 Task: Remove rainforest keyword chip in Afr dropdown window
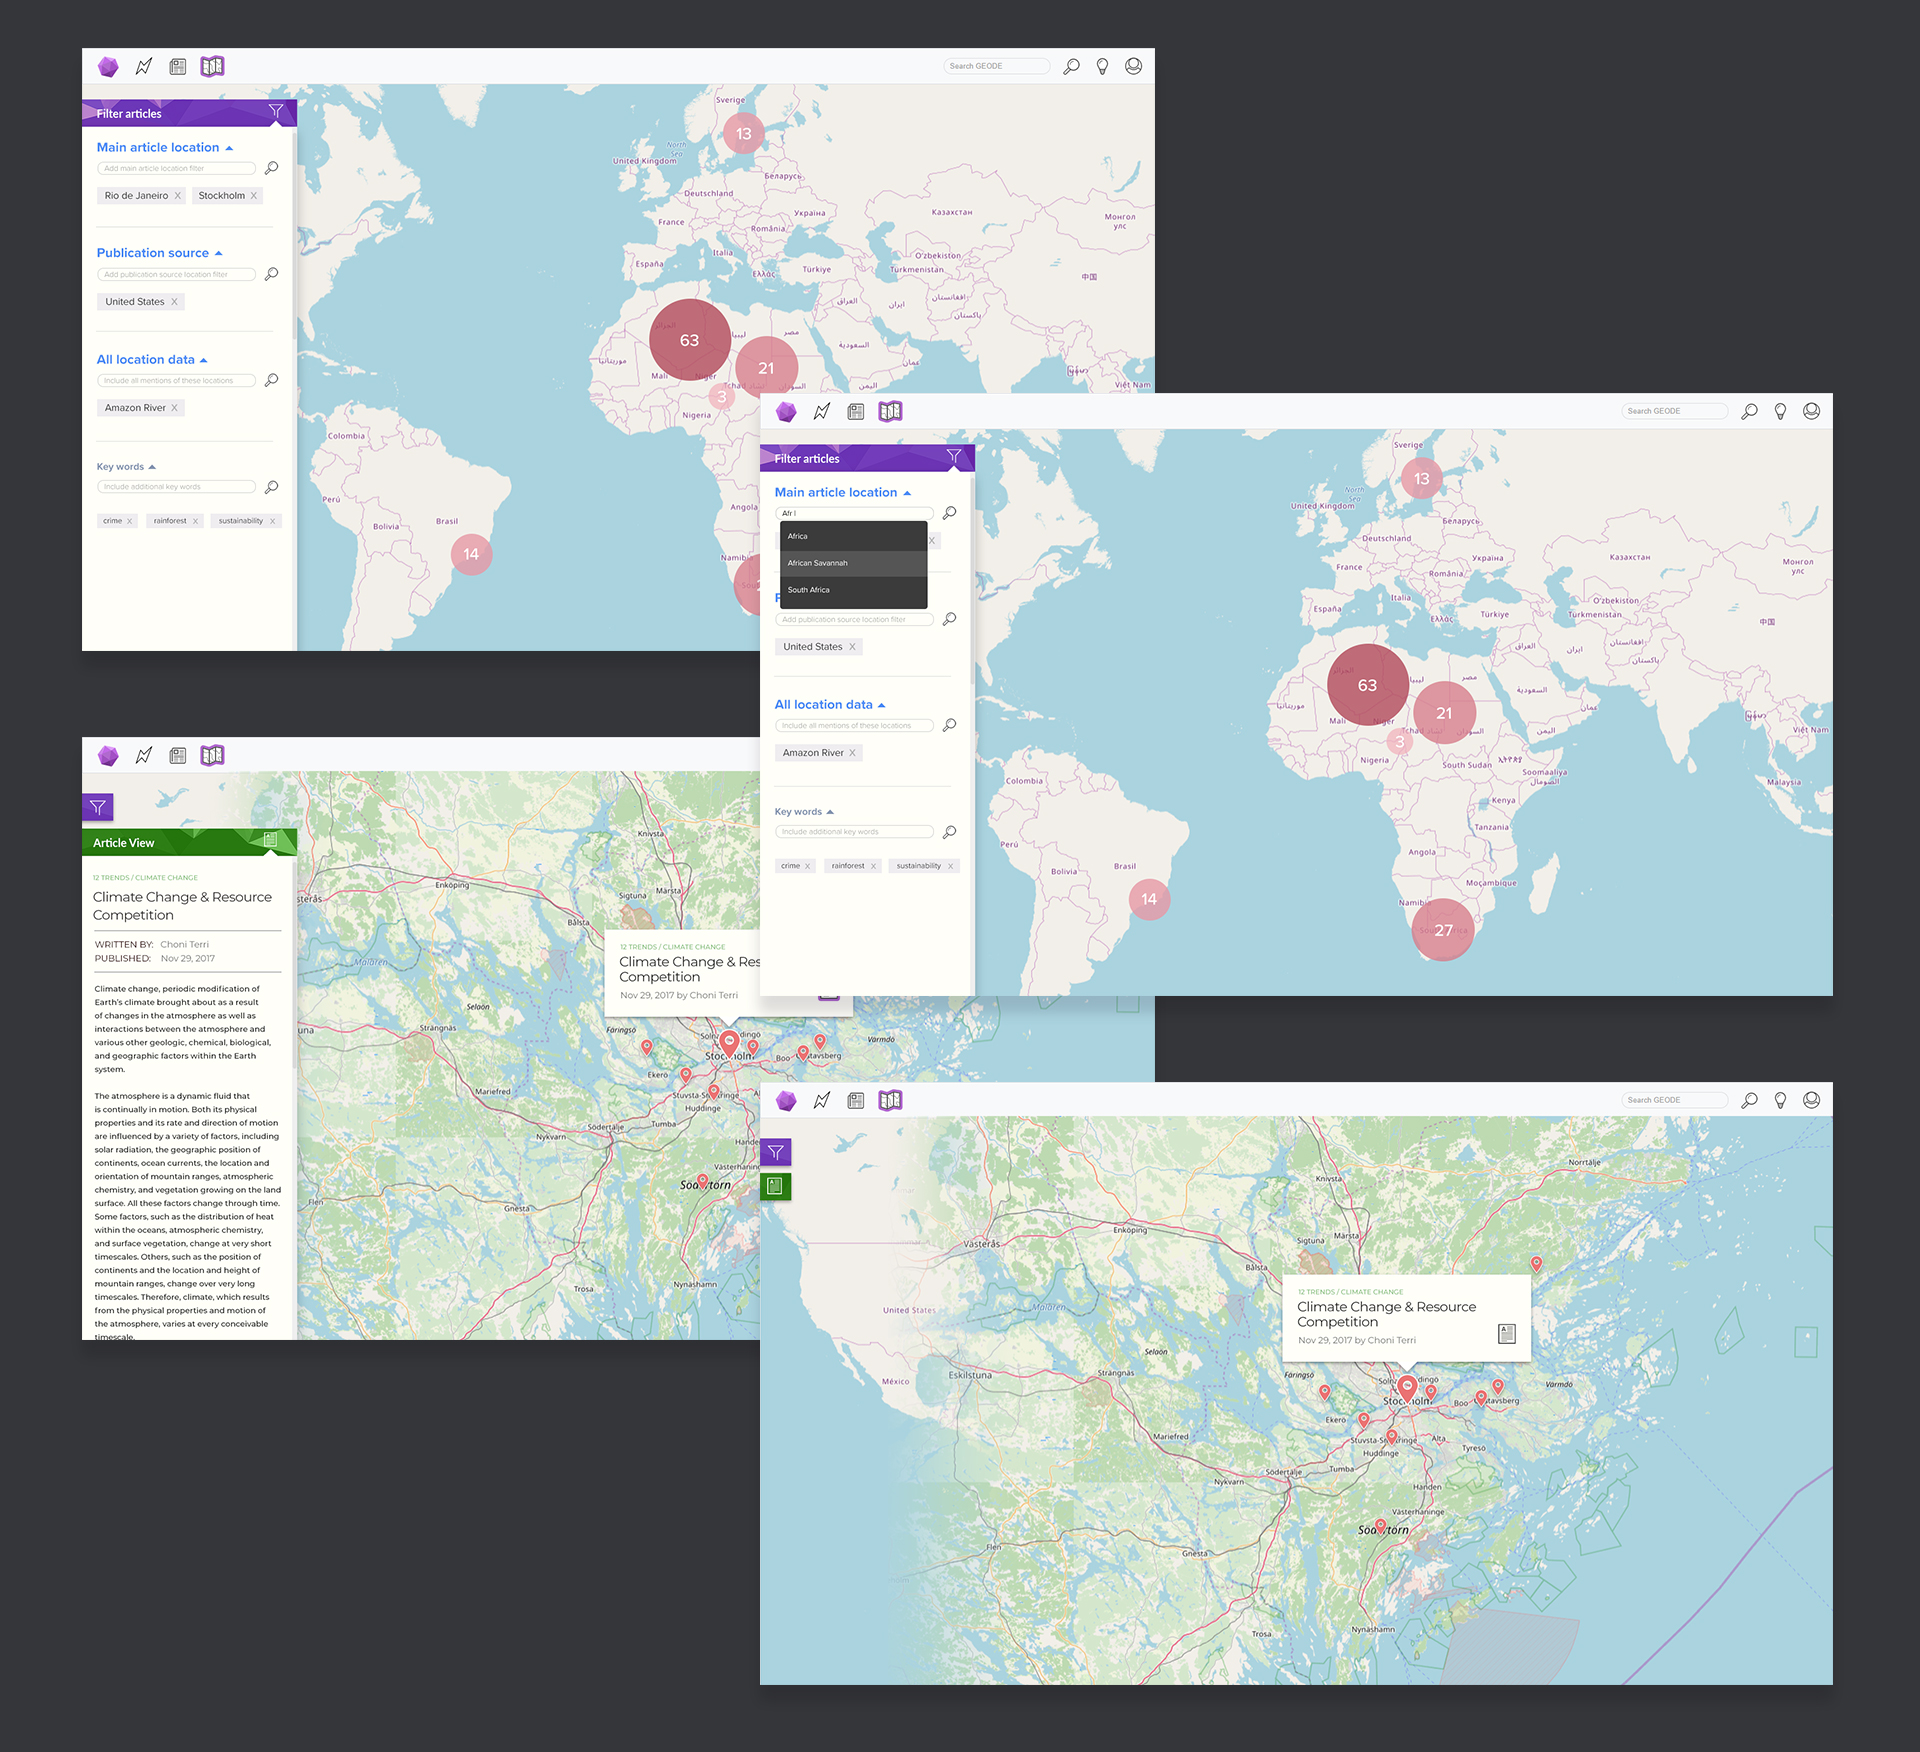point(873,866)
